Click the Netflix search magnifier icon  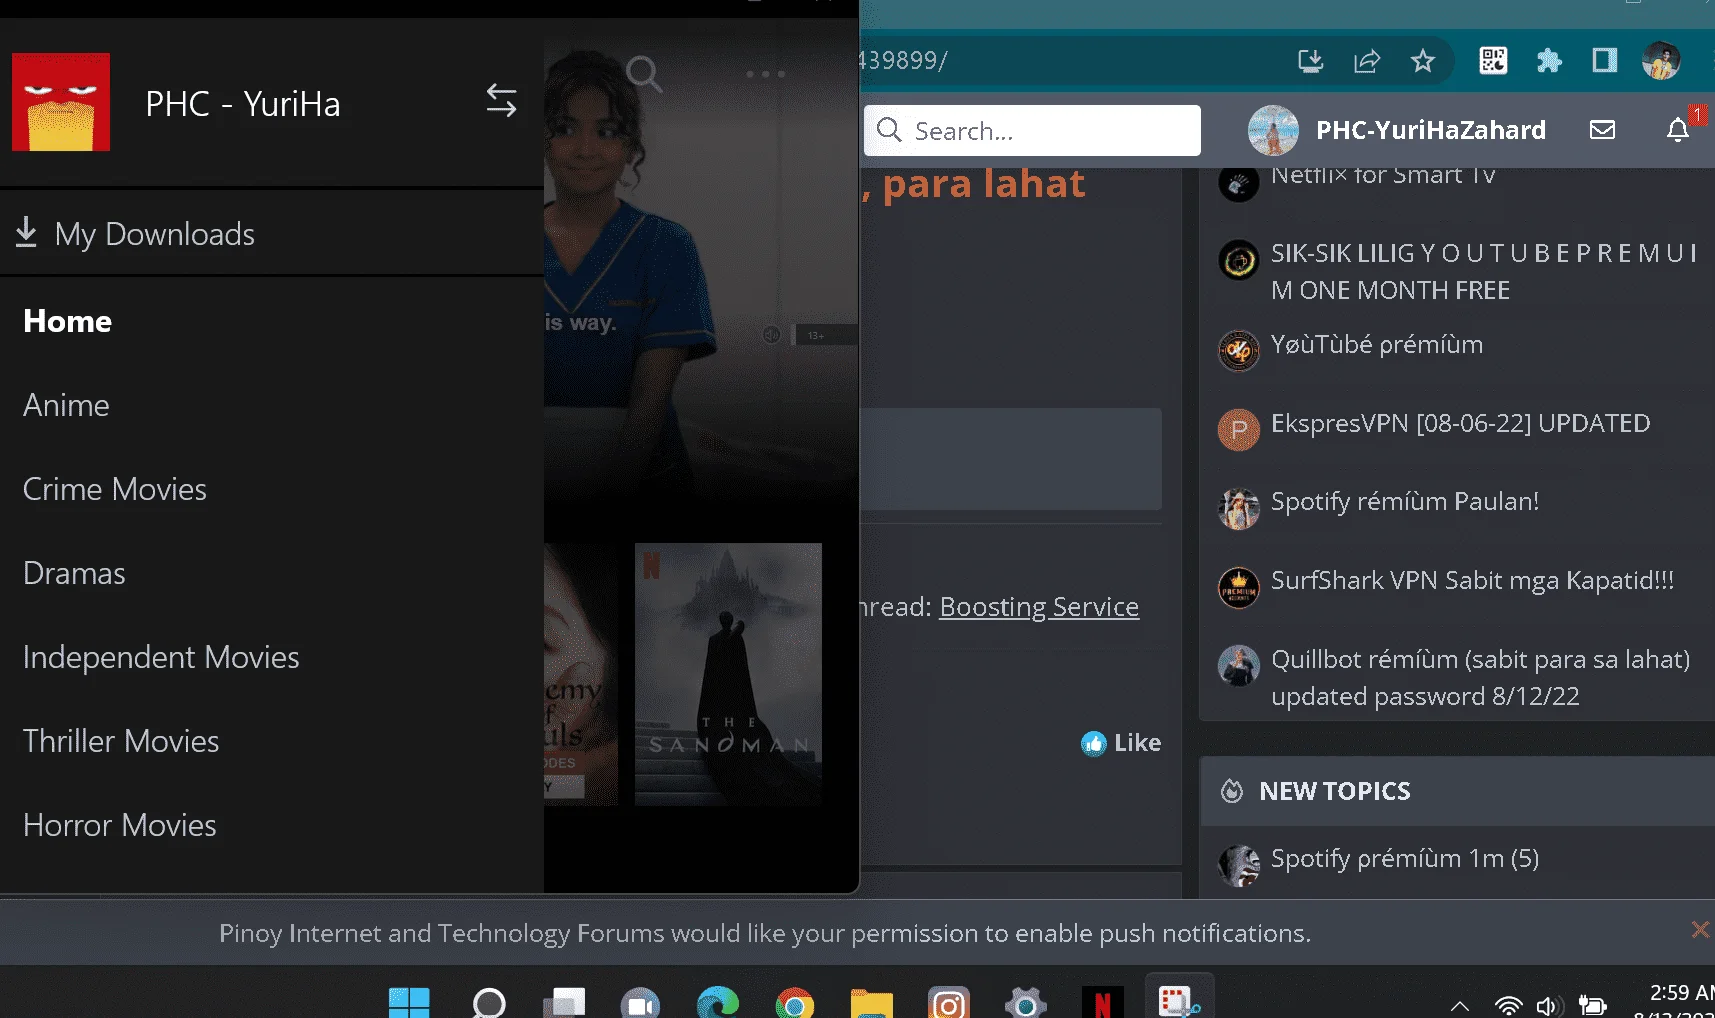tap(644, 73)
